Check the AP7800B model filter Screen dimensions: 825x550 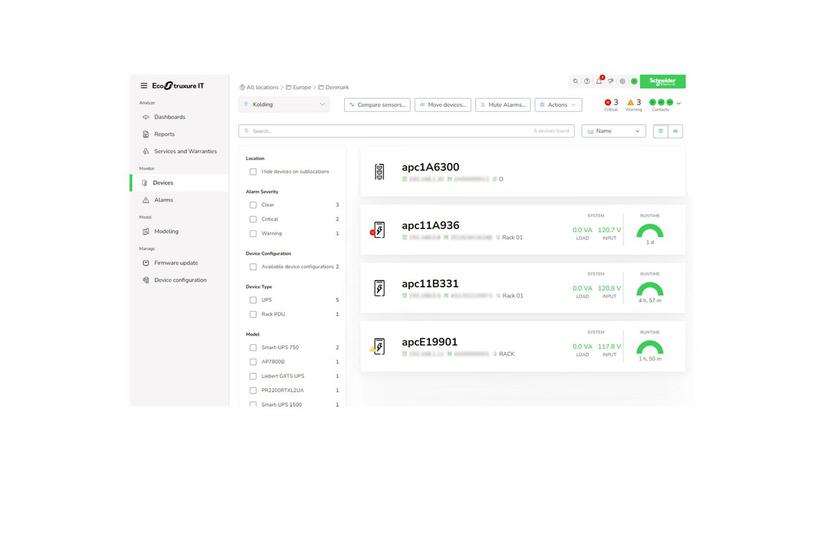click(x=253, y=362)
